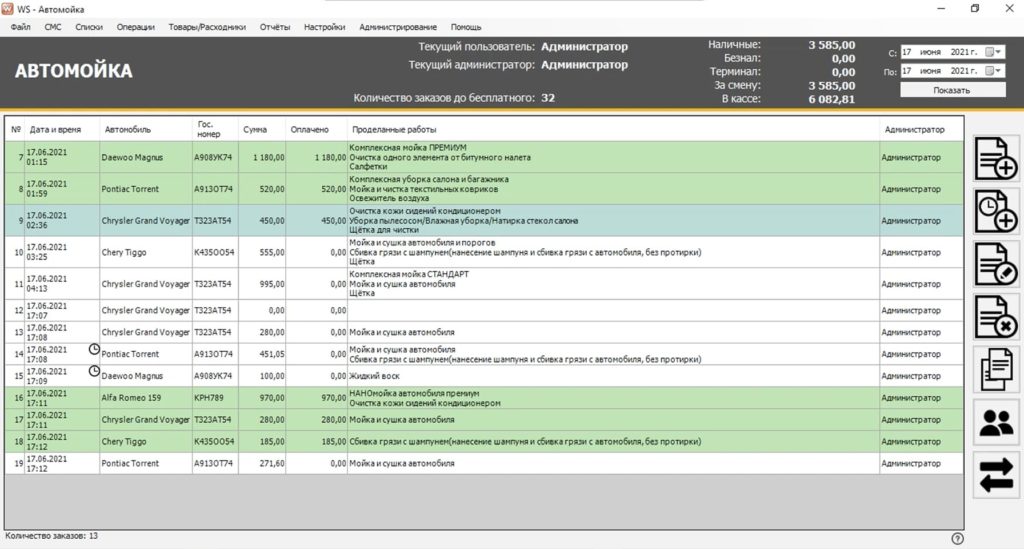The image size is (1024, 549).
Task: Sort by Дата и время column header
Action: [61, 129]
